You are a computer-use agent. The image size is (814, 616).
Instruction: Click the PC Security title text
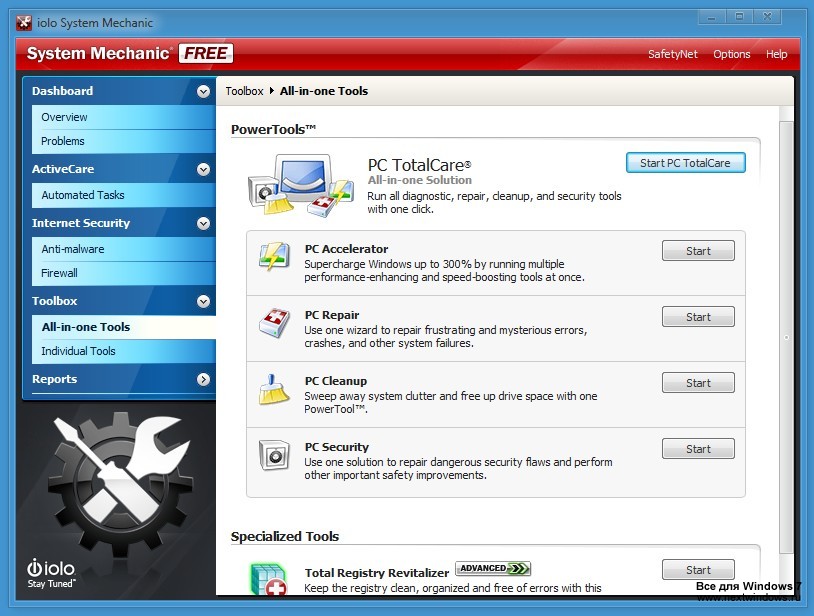(x=336, y=447)
